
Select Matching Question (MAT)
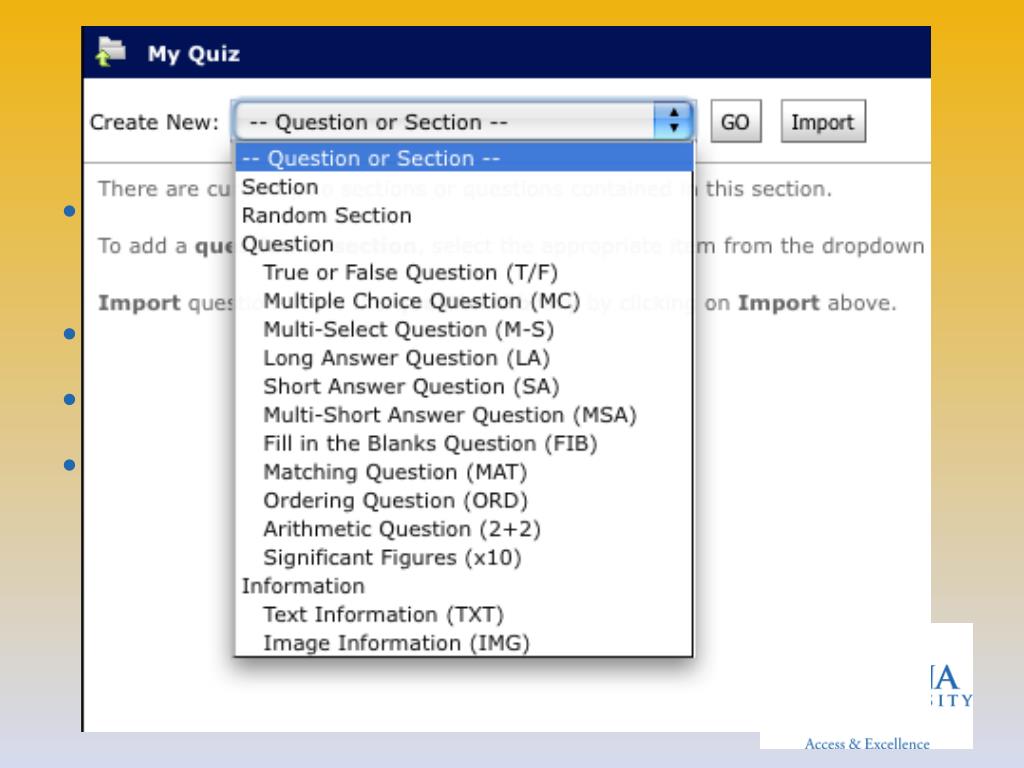coord(464,472)
